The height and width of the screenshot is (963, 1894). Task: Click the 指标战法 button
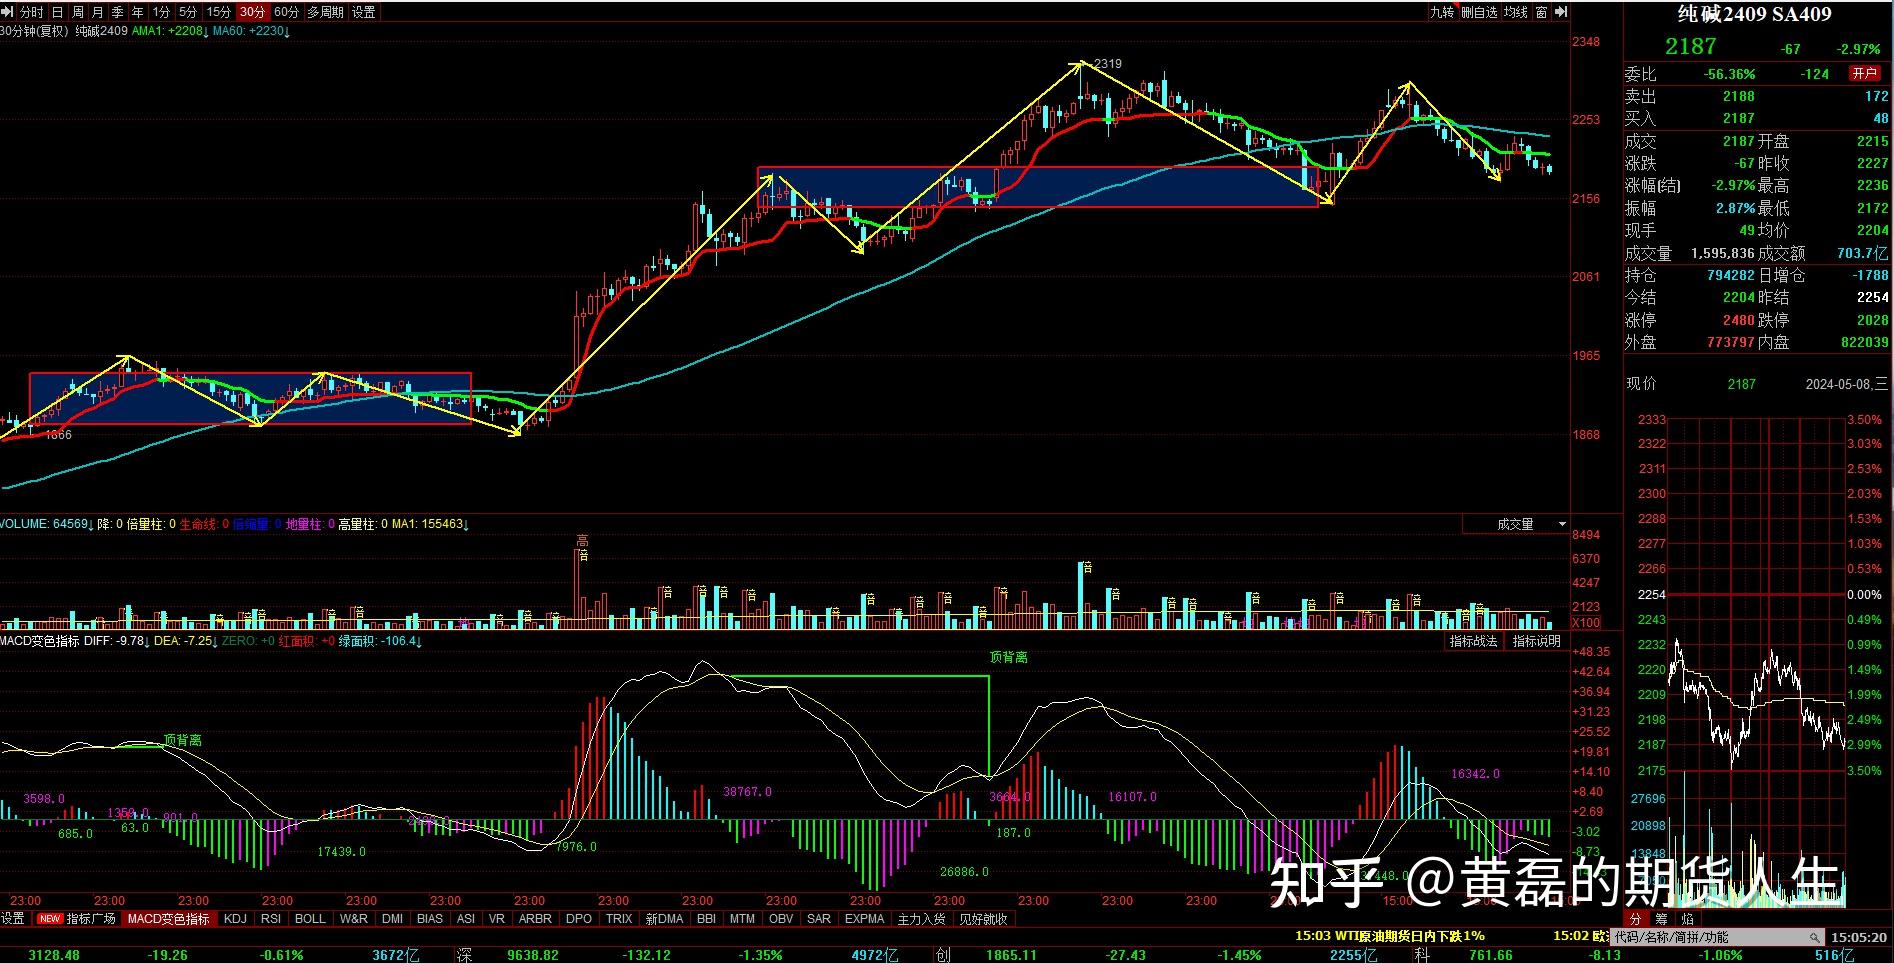click(1474, 641)
